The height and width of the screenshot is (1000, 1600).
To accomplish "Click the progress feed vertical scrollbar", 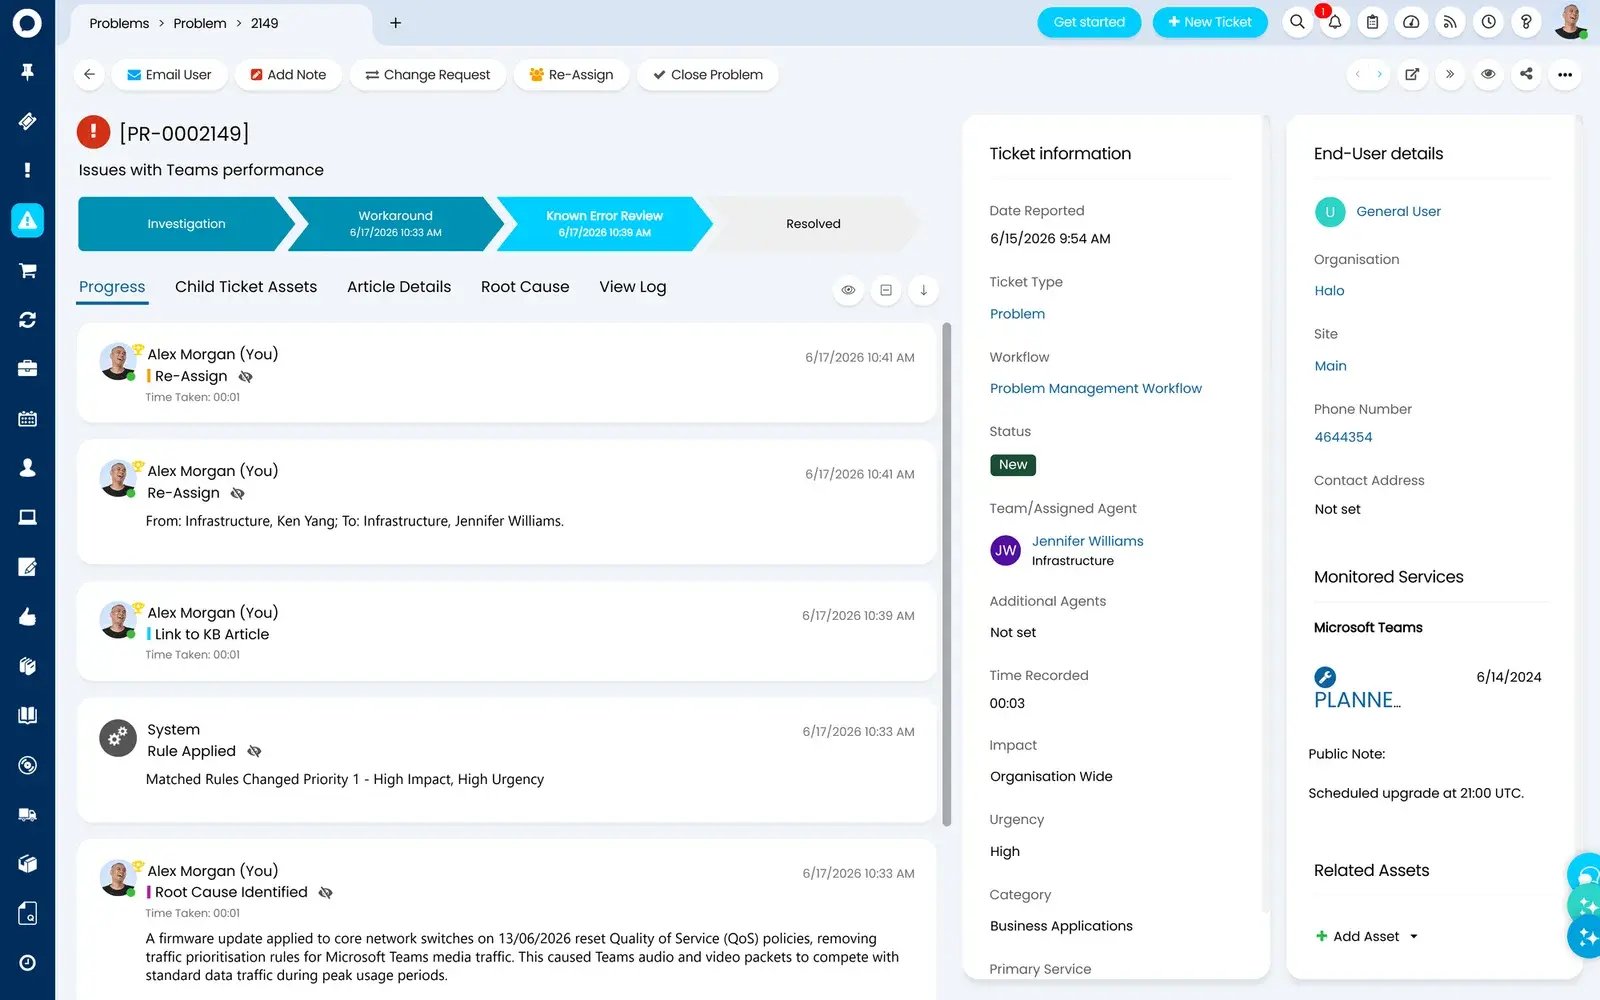I will pos(947,574).
